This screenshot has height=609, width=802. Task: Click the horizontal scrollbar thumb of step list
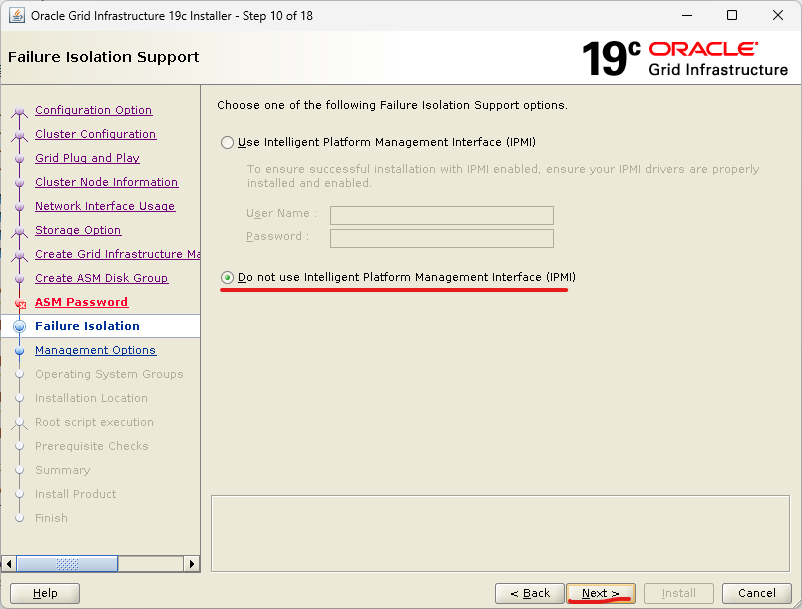[67, 564]
